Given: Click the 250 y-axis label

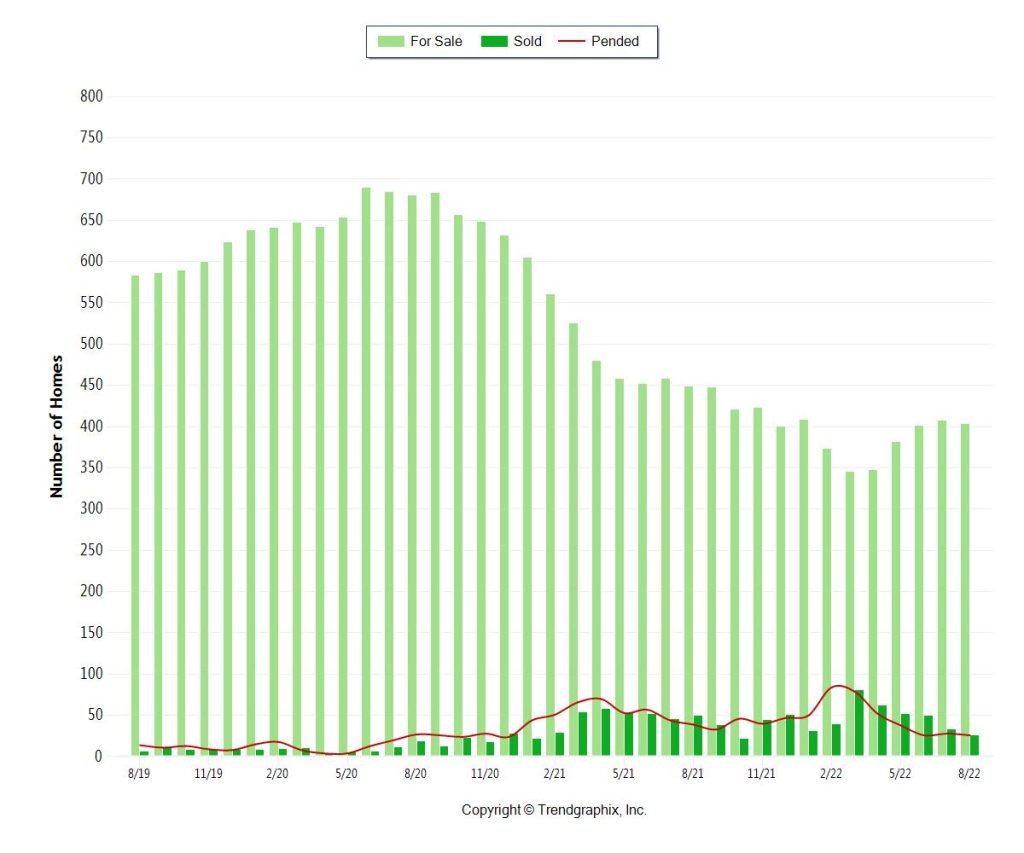Looking at the screenshot, I should pyautogui.click(x=91, y=549).
